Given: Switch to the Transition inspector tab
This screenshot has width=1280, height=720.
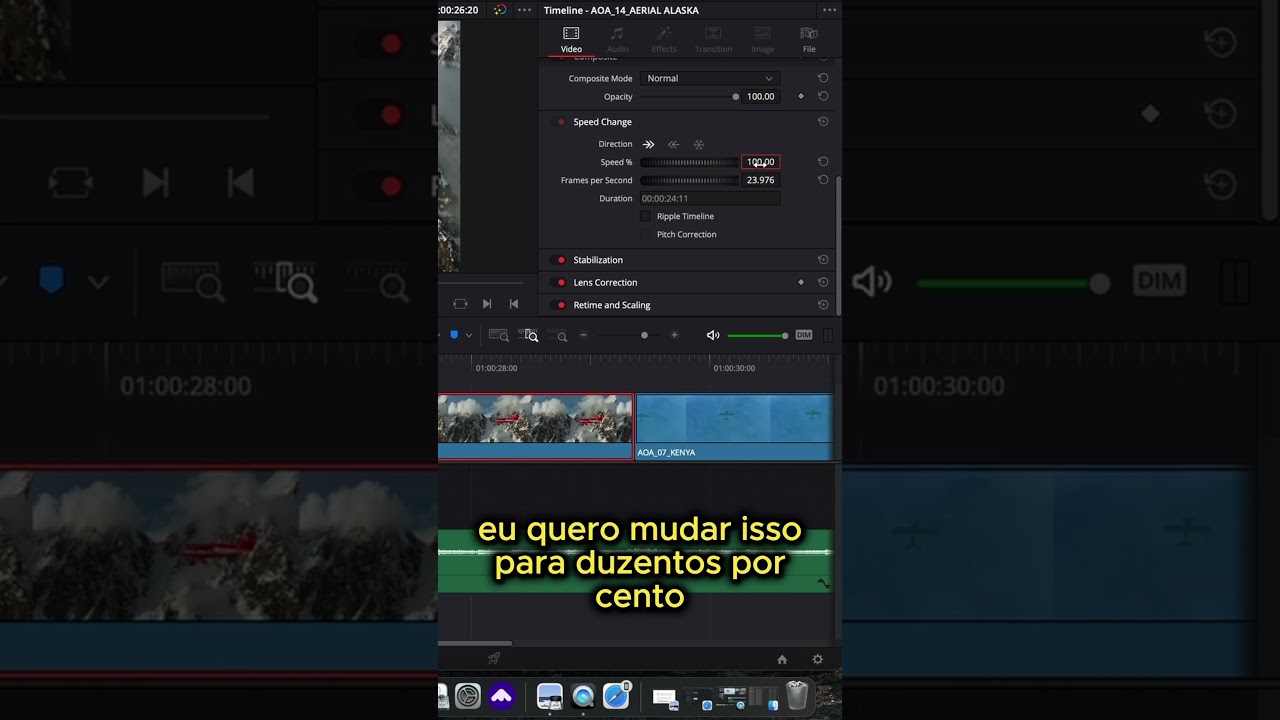Looking at the screenshot, I should pos(713,40).
